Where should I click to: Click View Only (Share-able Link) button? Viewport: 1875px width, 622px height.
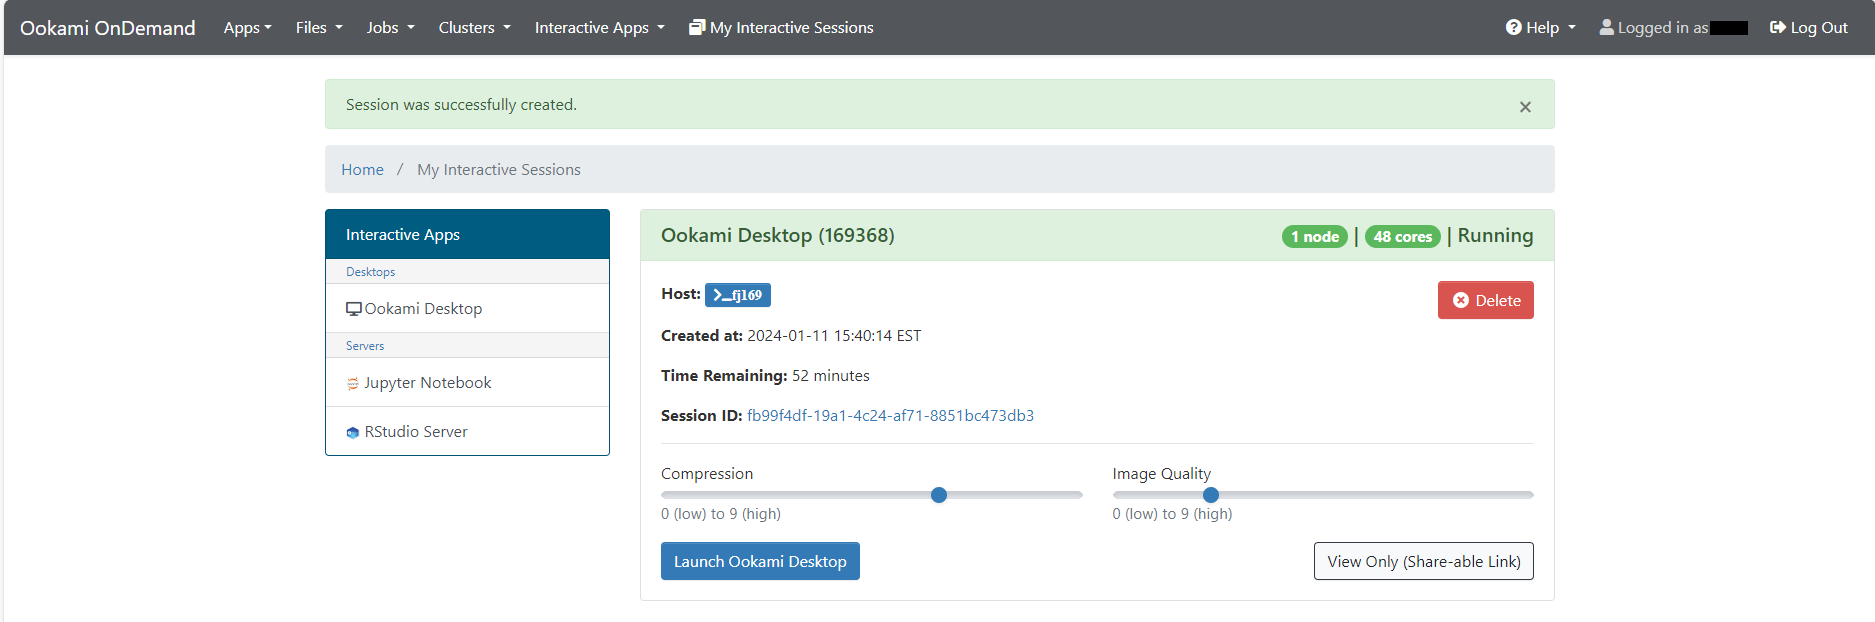(x=1423, y=561)
